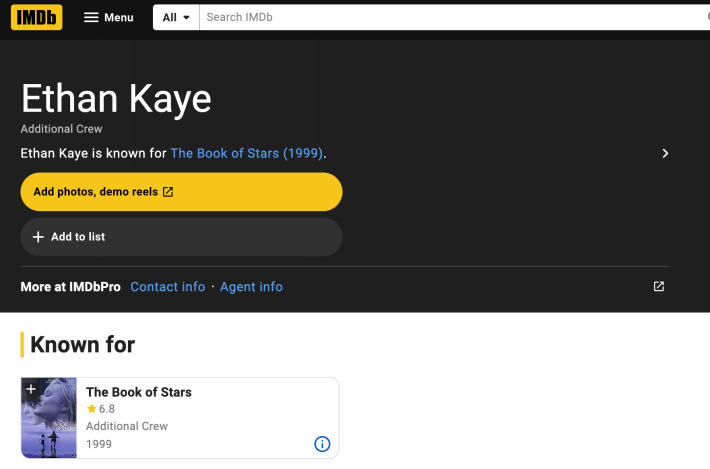
Task: Focus the Search IMDb field
Action: click(x=453, y=17)
